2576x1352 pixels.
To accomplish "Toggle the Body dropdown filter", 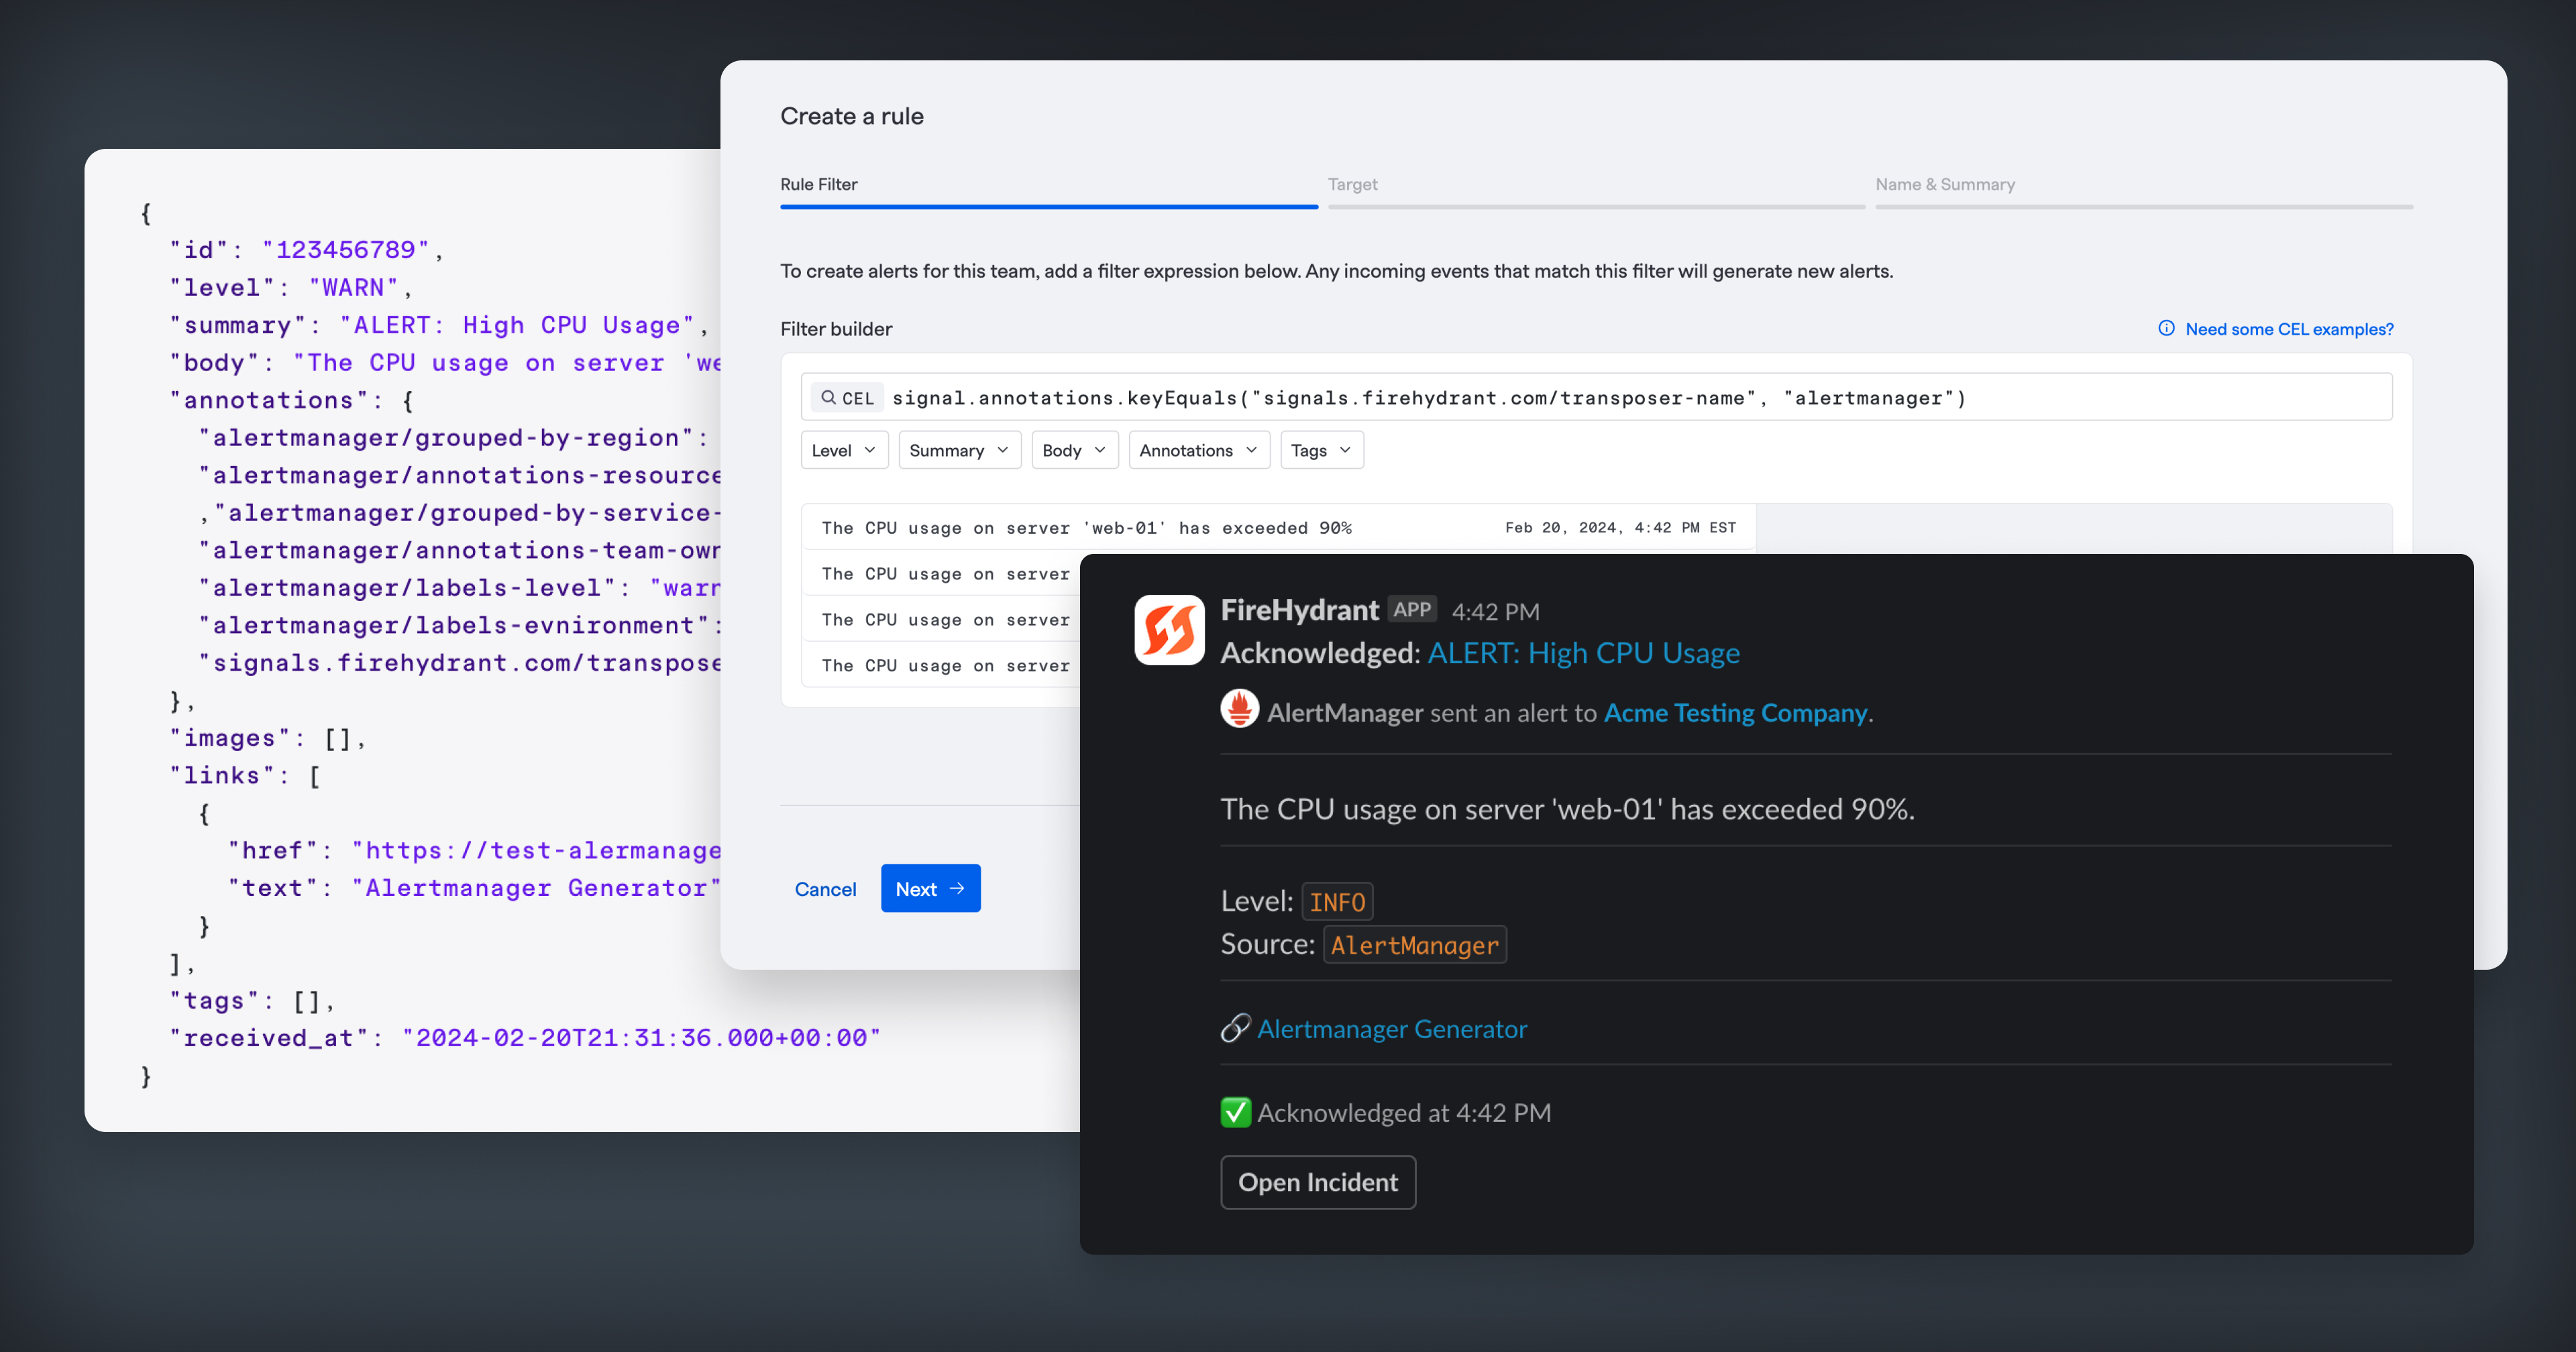I will [1070, 449].
